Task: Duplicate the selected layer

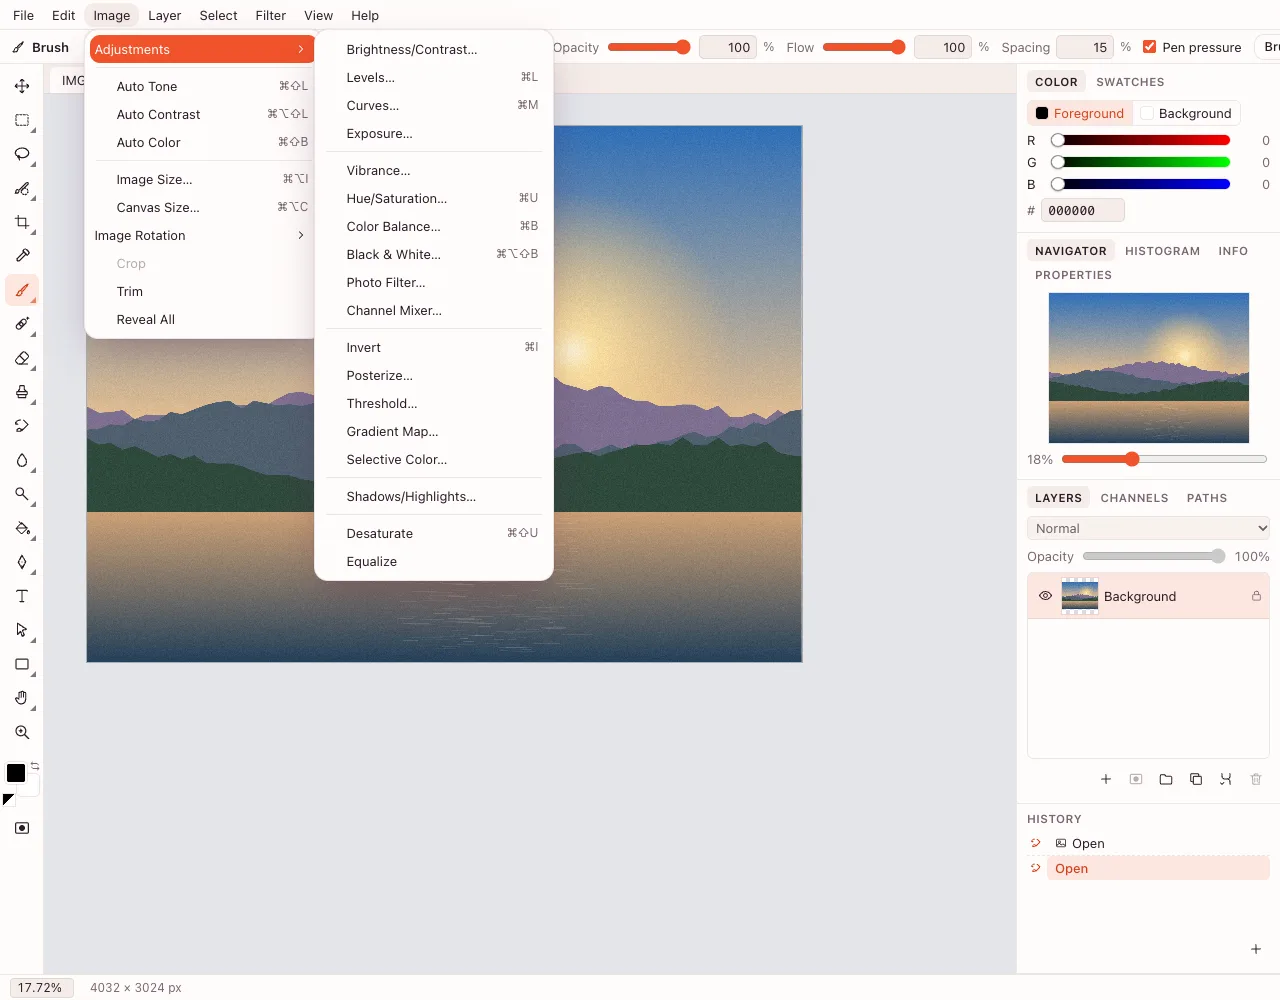Action: 1196,779
